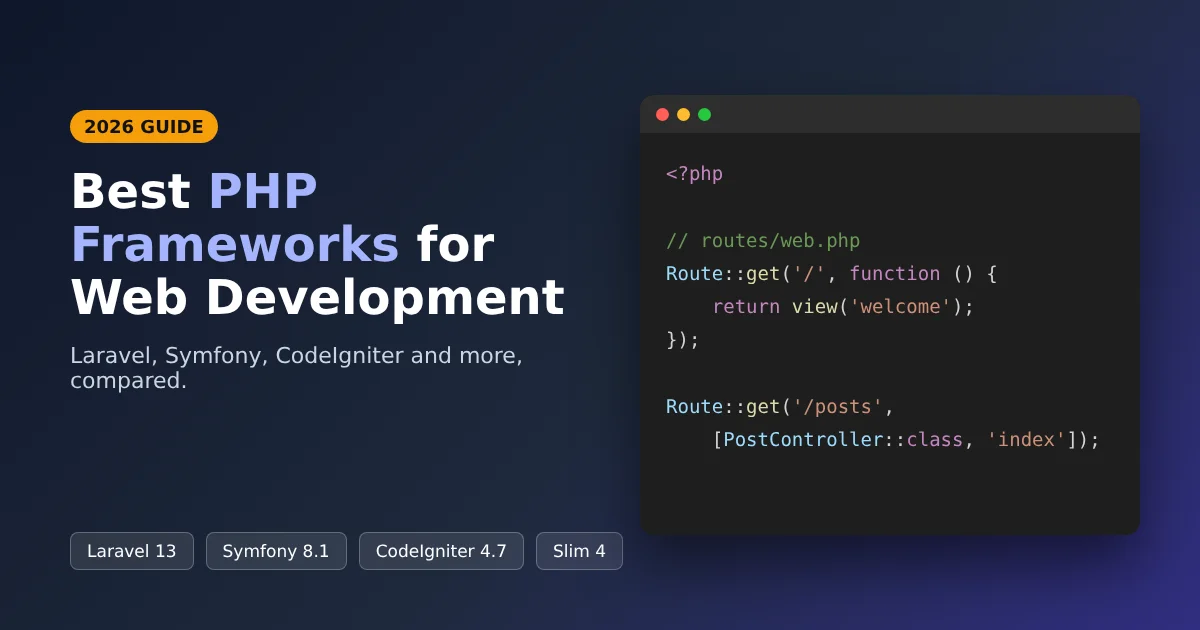
Task: Select the Laravel 13 tag
Action: click(132, 551)
